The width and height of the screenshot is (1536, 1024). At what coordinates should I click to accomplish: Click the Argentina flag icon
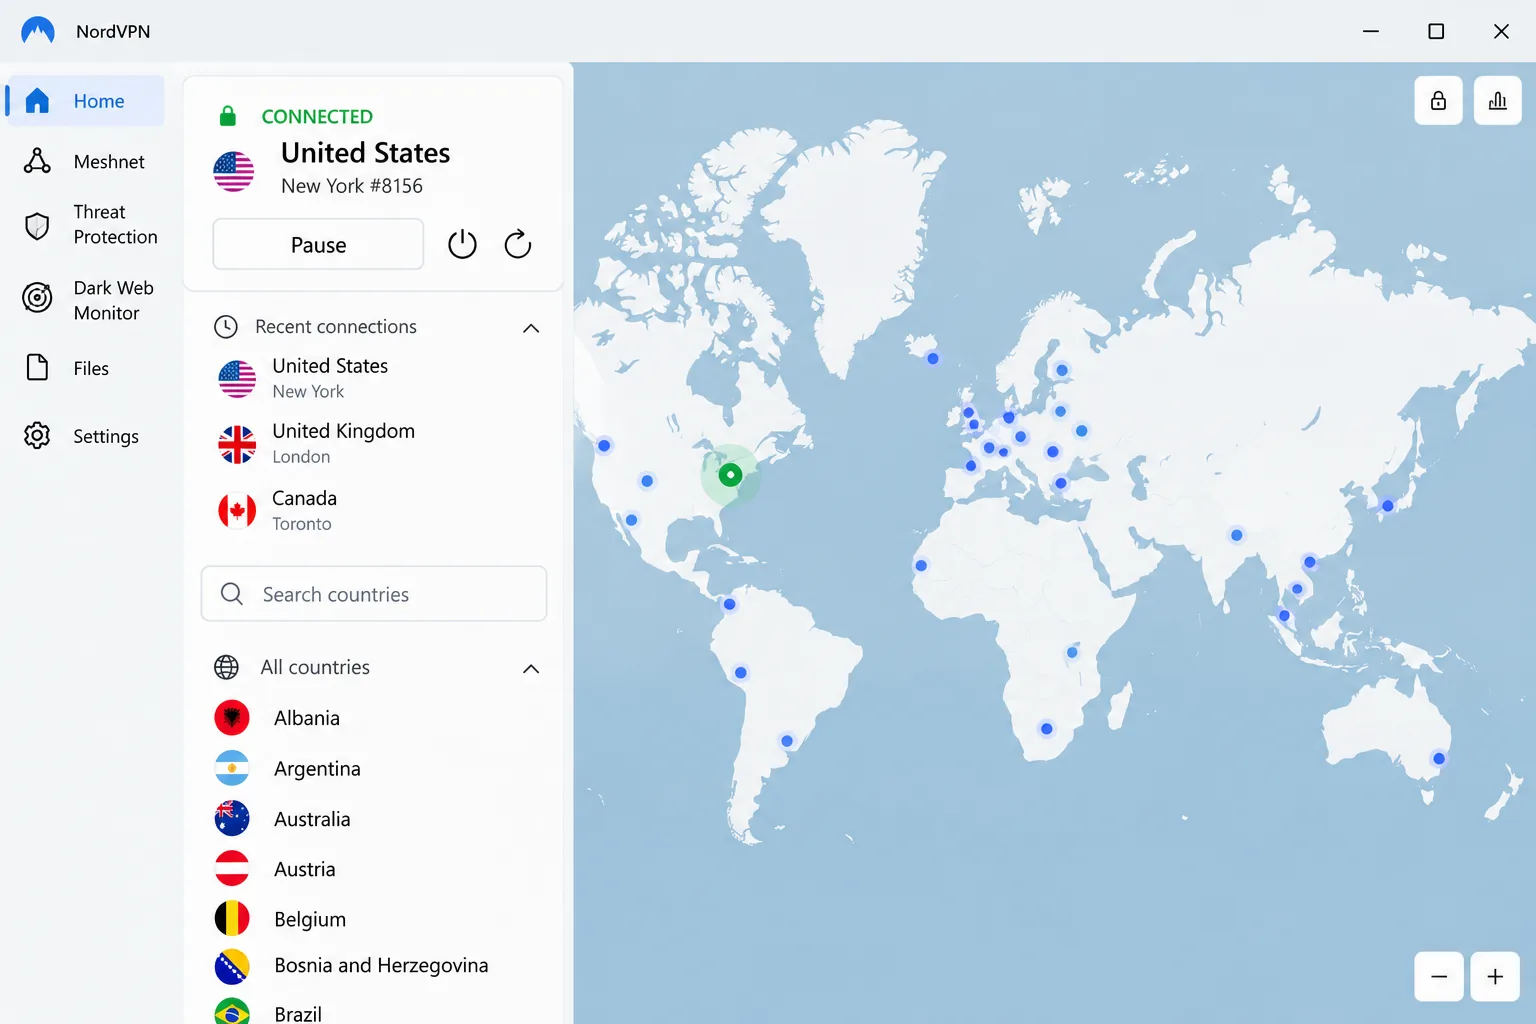click(232, 768)
